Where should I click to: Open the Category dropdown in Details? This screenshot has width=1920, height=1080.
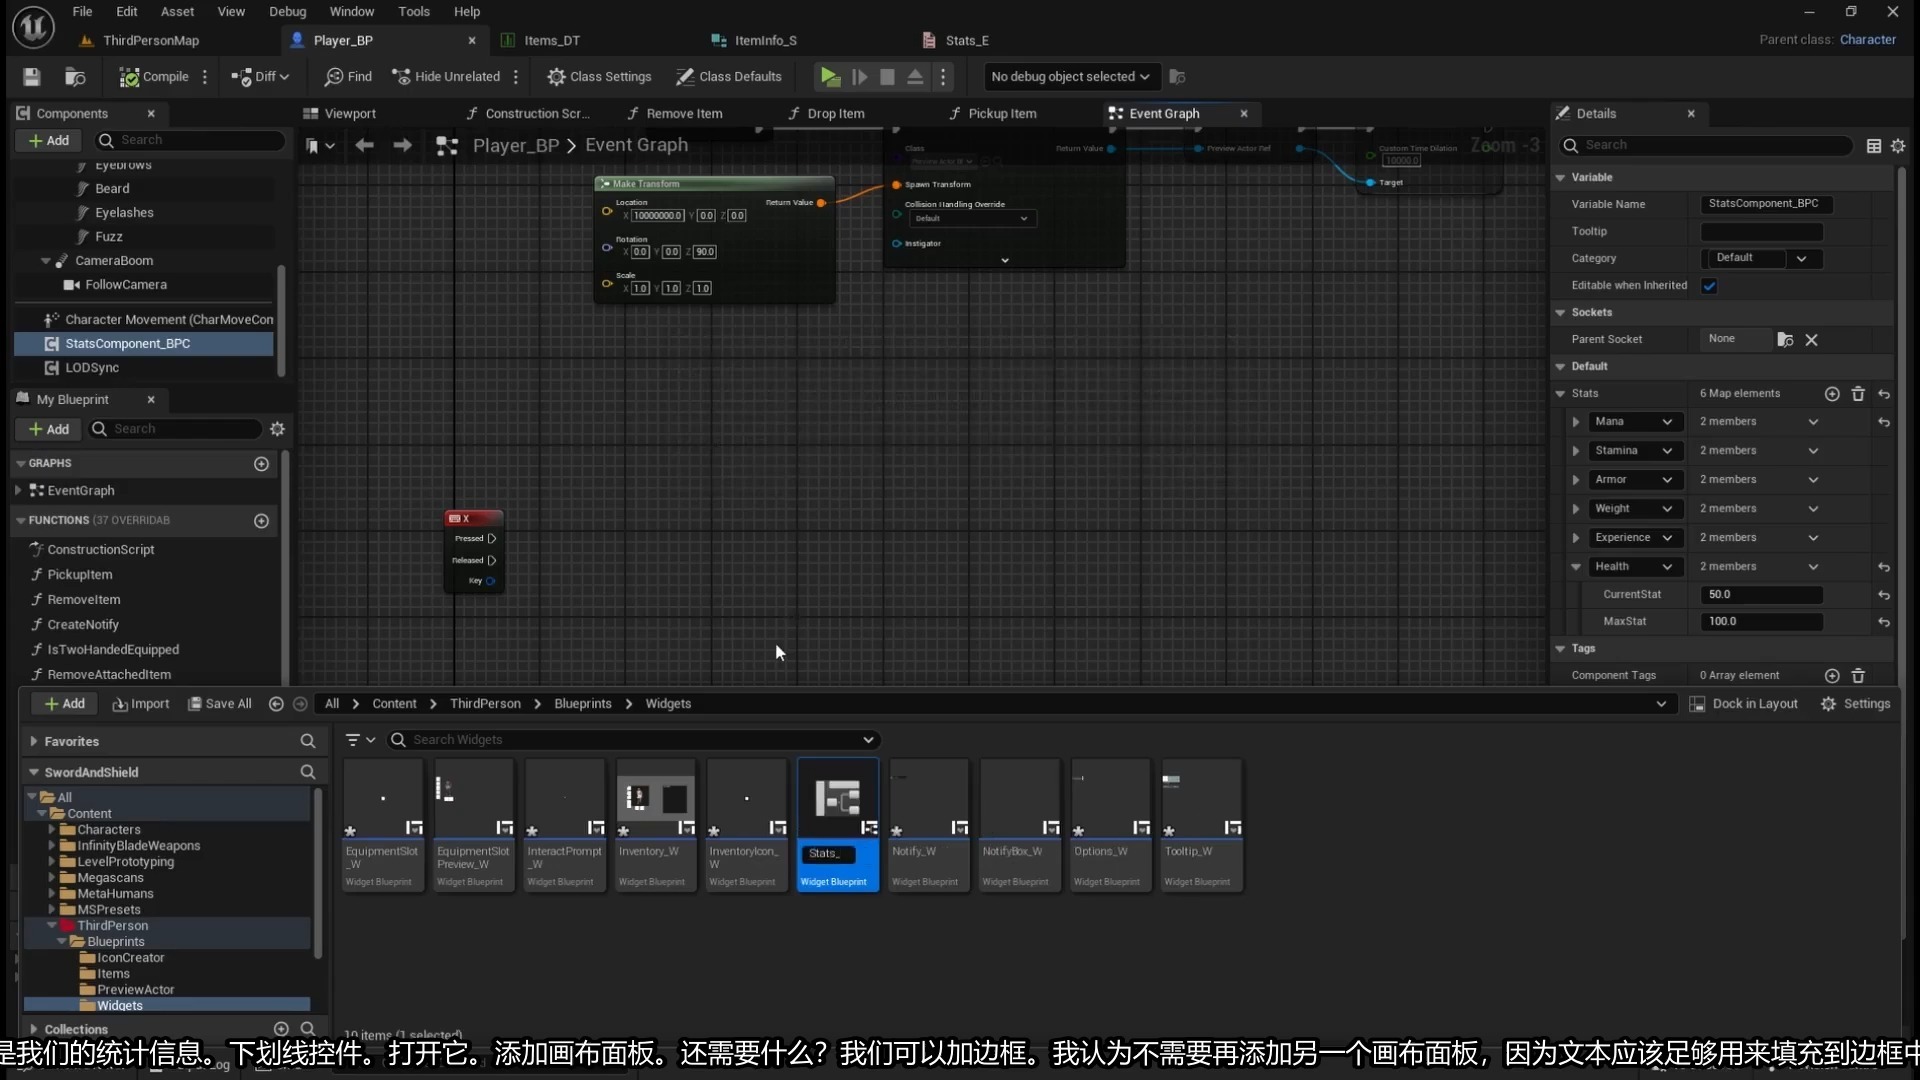point(1803,258)
